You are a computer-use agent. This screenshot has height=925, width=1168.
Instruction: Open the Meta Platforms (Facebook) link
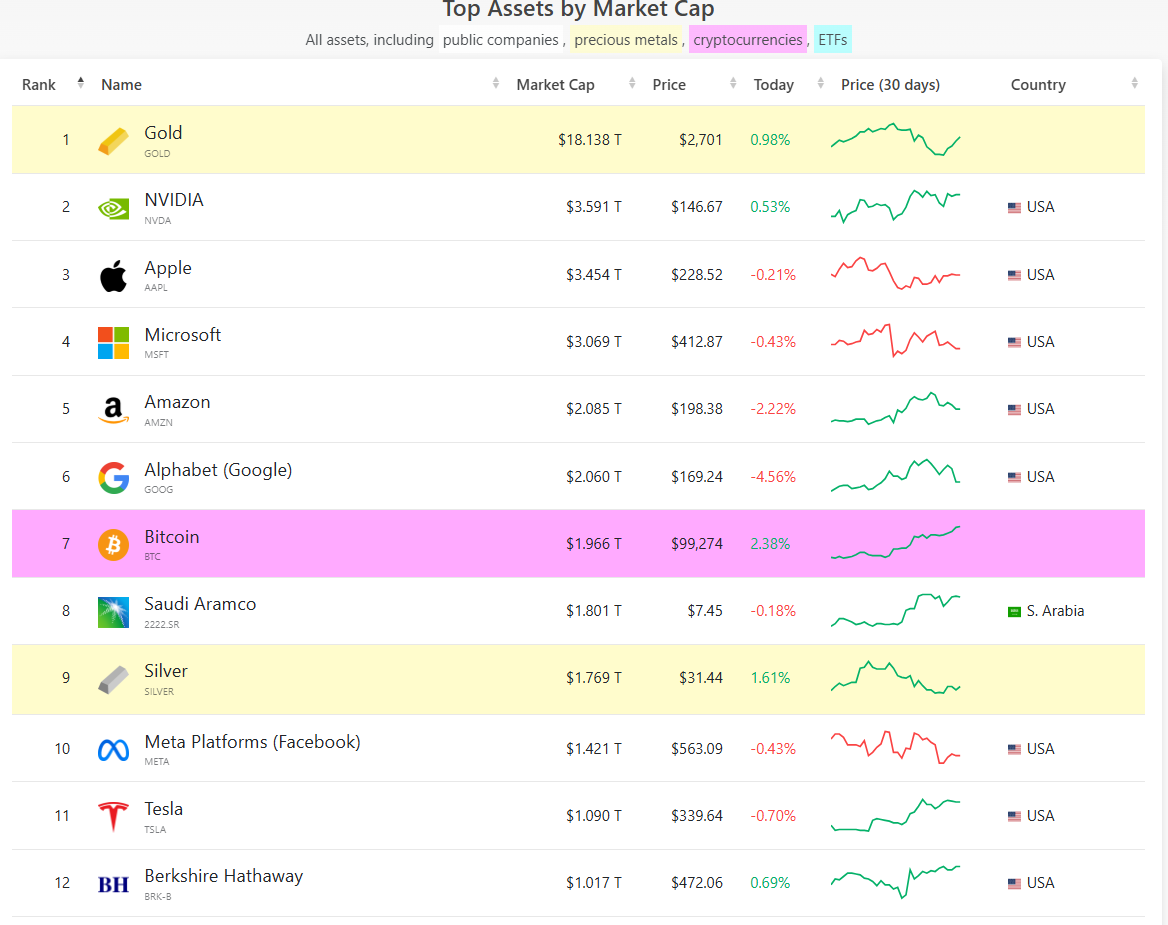(x=253, y=742)
